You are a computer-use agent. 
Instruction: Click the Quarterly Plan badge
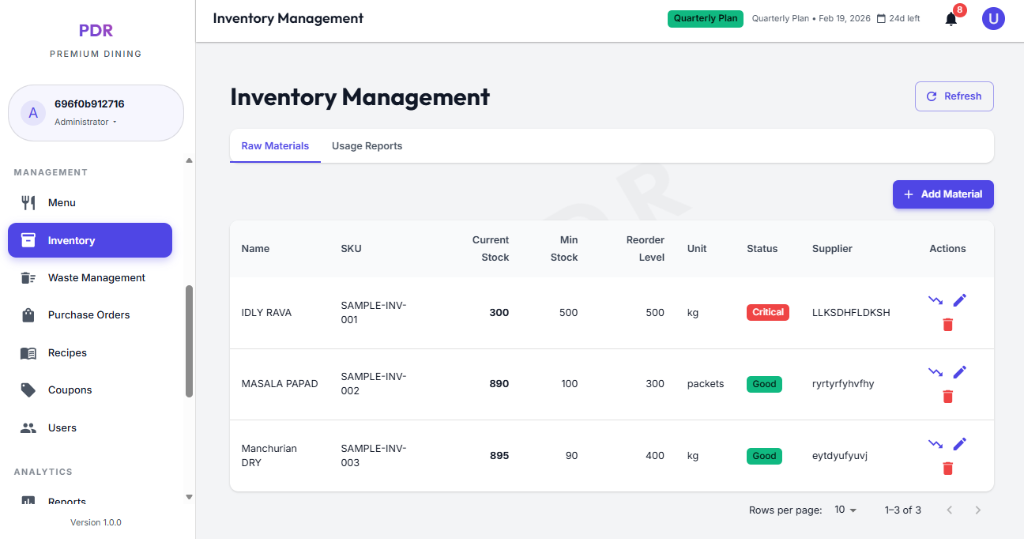[x=705, y=18]
